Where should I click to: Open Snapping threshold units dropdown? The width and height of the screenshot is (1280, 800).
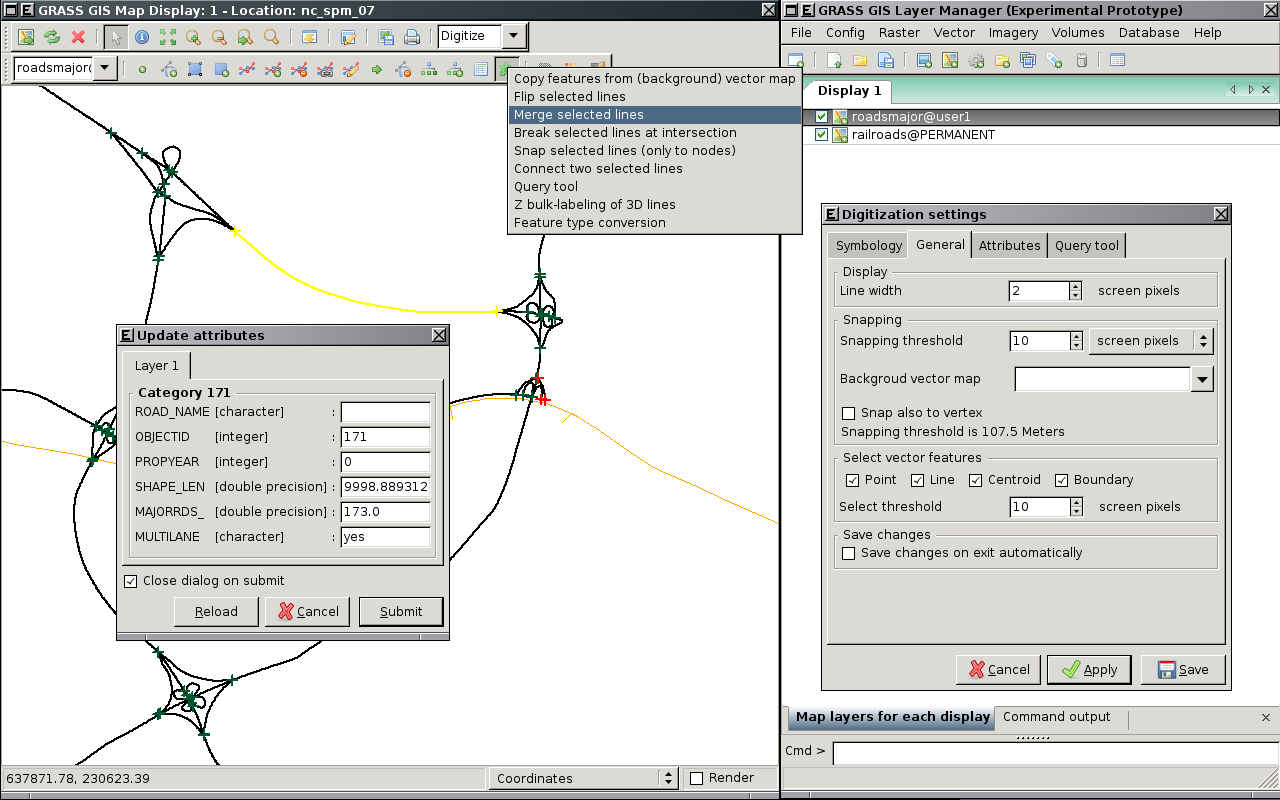pyautogui.click(x=1151, y=341)
